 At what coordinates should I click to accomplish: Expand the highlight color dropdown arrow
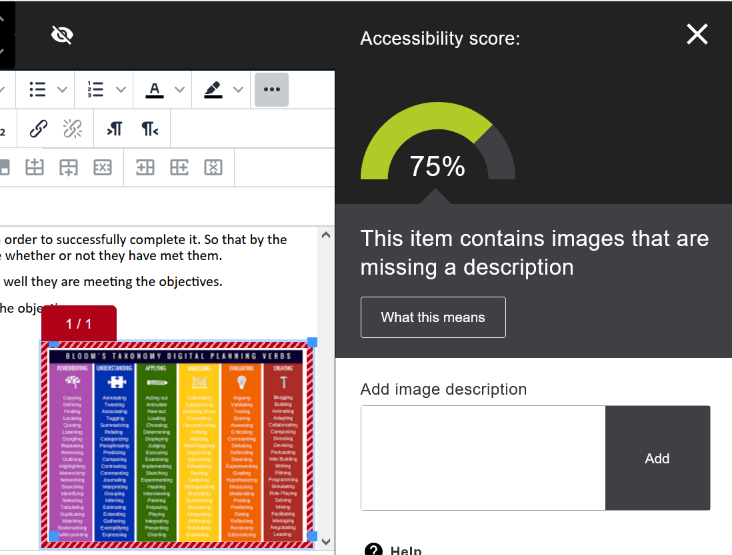point(239,89)
